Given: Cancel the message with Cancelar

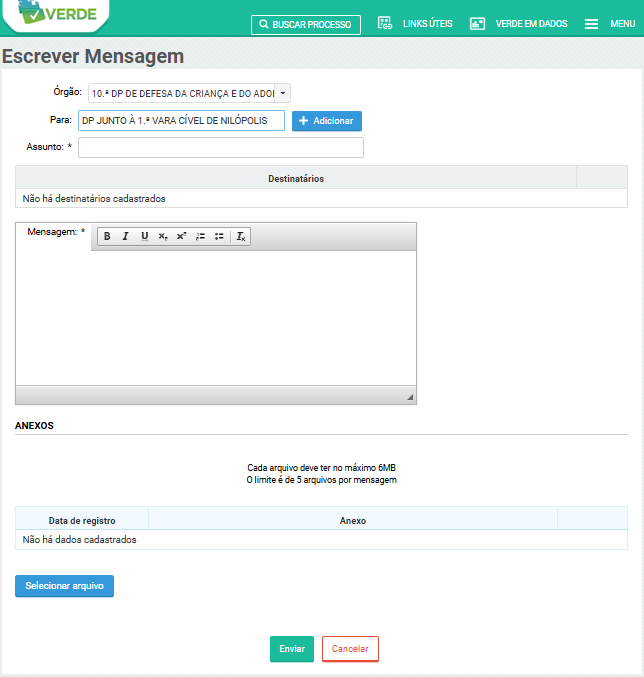Looking at the screenshot, I should click(x=350, y=649).
